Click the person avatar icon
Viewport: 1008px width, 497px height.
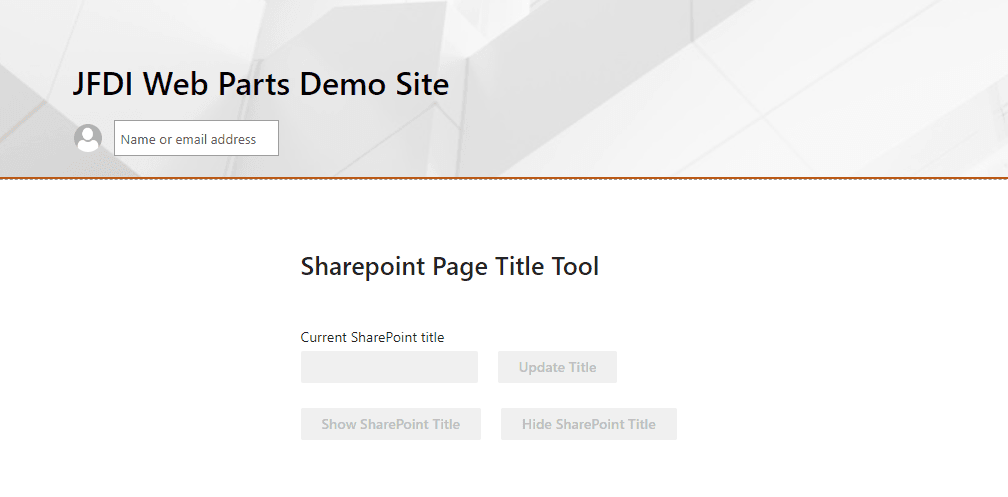(x=88, y=138)
